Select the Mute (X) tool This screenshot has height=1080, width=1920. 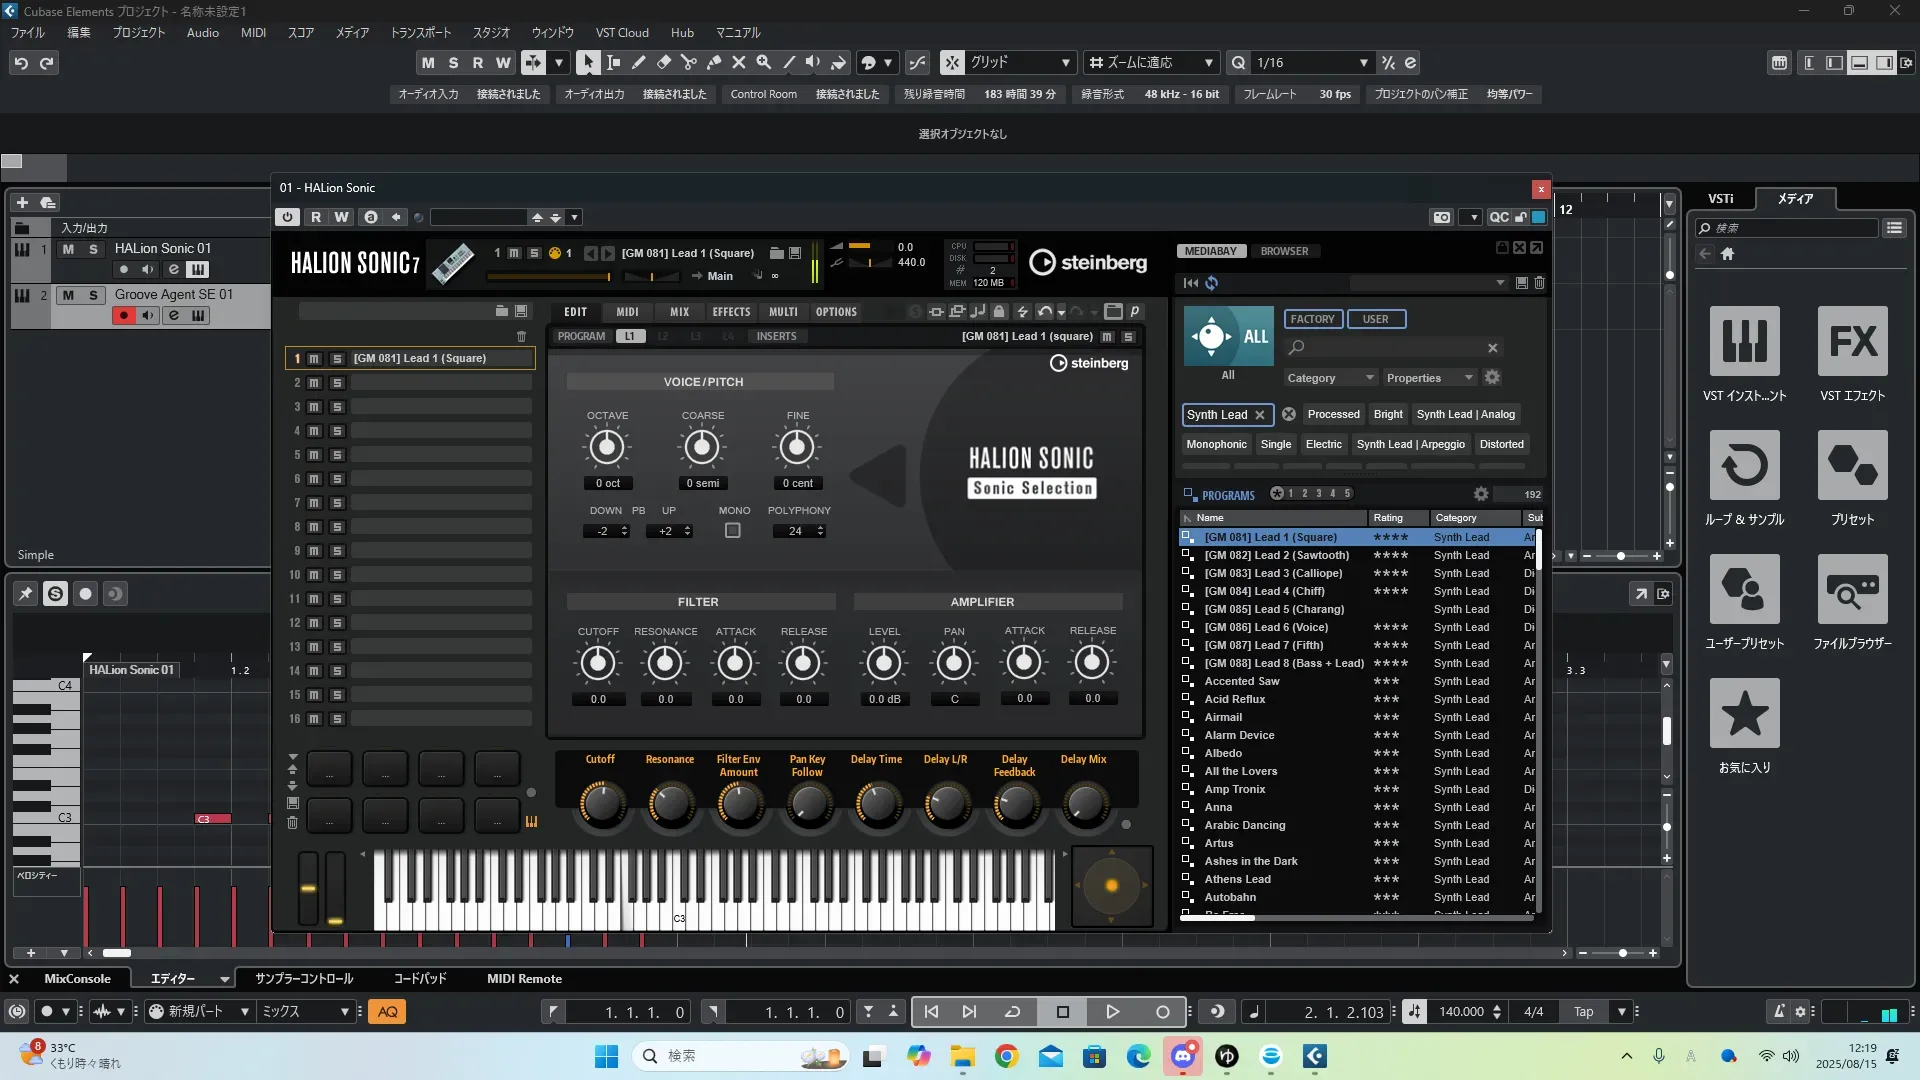[x=738, y=62]
